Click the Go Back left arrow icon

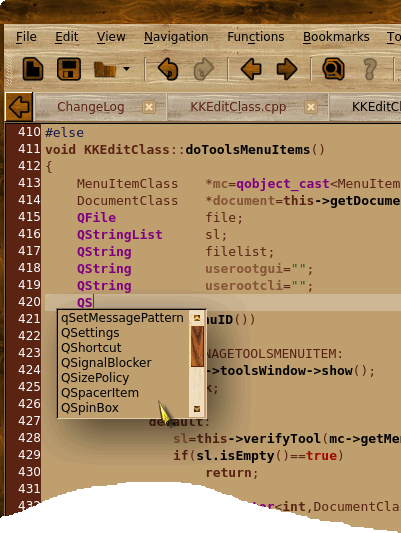pos(251,69)
